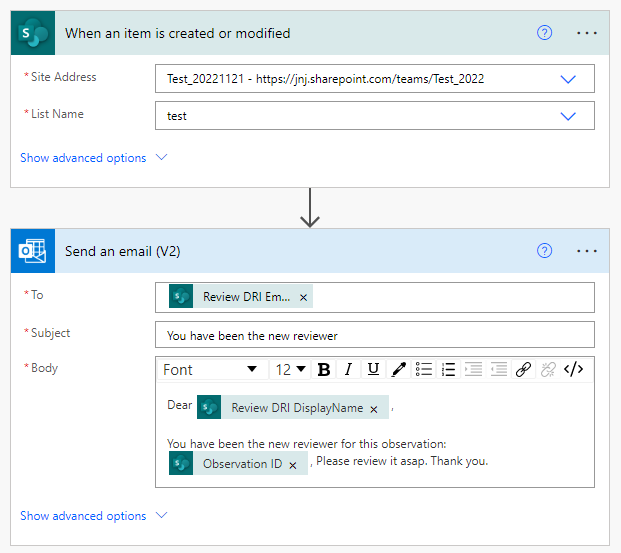Screen dimensions: 621x553
Task: Show advanced options for the trigger
Action: (x=93, y=158)
